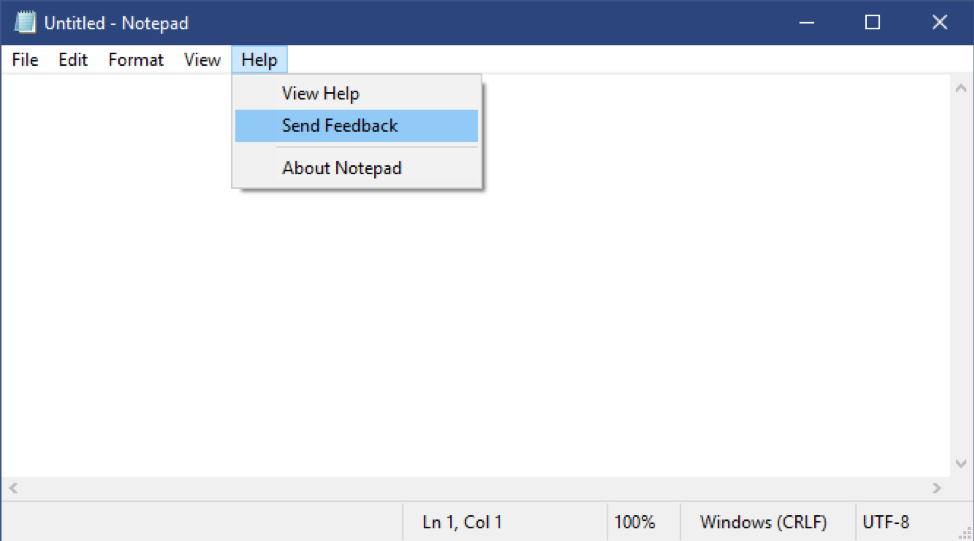Click the UTF-8 encoding indicator
The height and width of the screenshot is (541, 974).
point(886,522)
